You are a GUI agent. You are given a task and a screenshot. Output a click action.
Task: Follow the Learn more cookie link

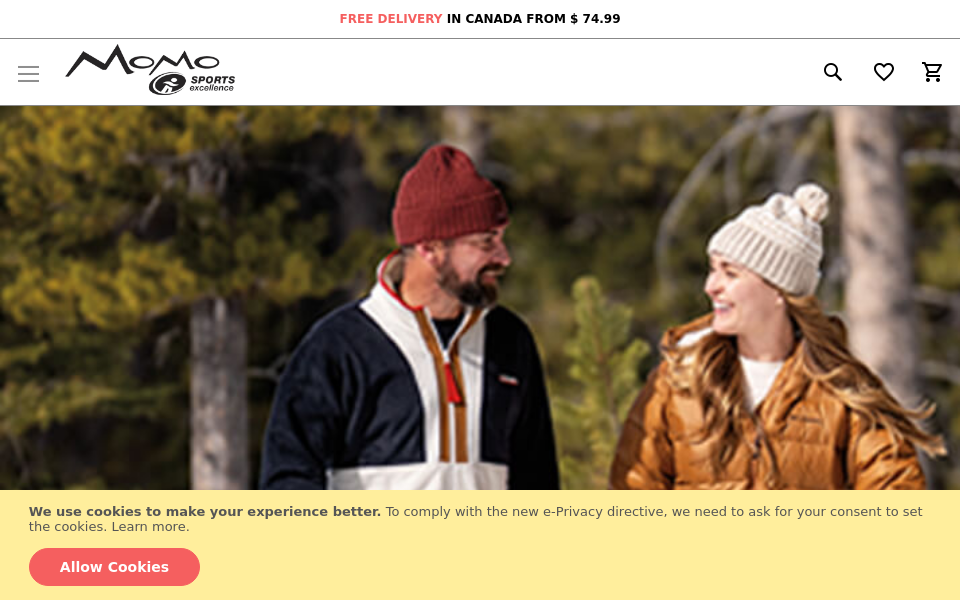(x=150, y=527)
